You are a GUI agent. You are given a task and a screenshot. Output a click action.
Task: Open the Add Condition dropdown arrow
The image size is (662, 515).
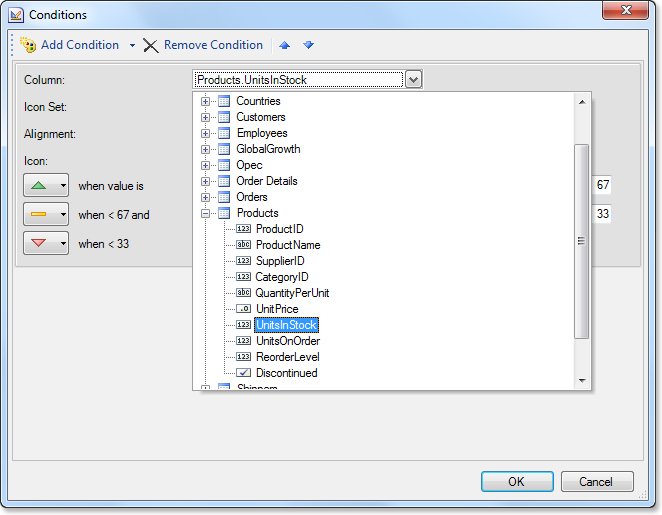click(x=132, y=45)
